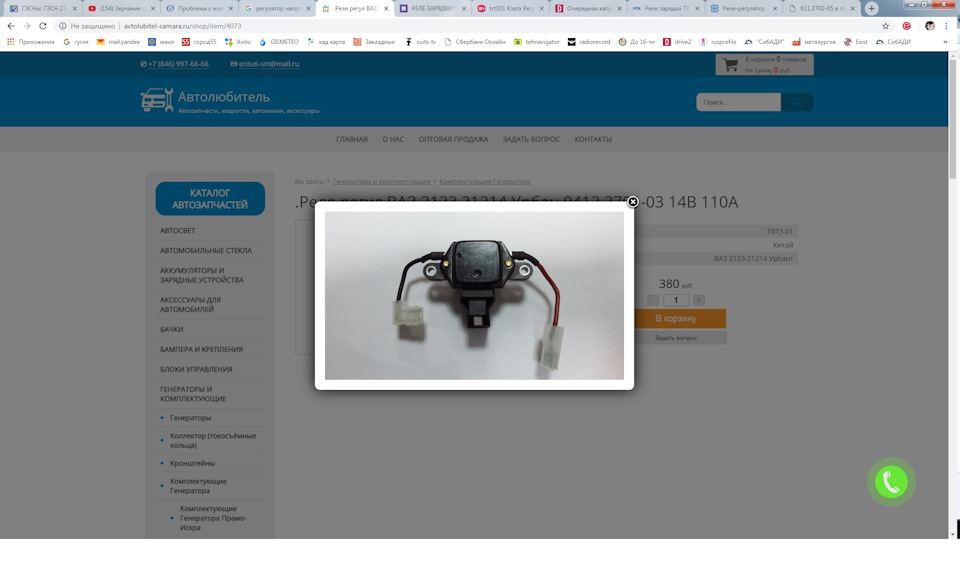This screenshot has height=561, width=960.
Task: Bookmark this page with star icon
Action: pyautogui.click(x=885, y=26)
